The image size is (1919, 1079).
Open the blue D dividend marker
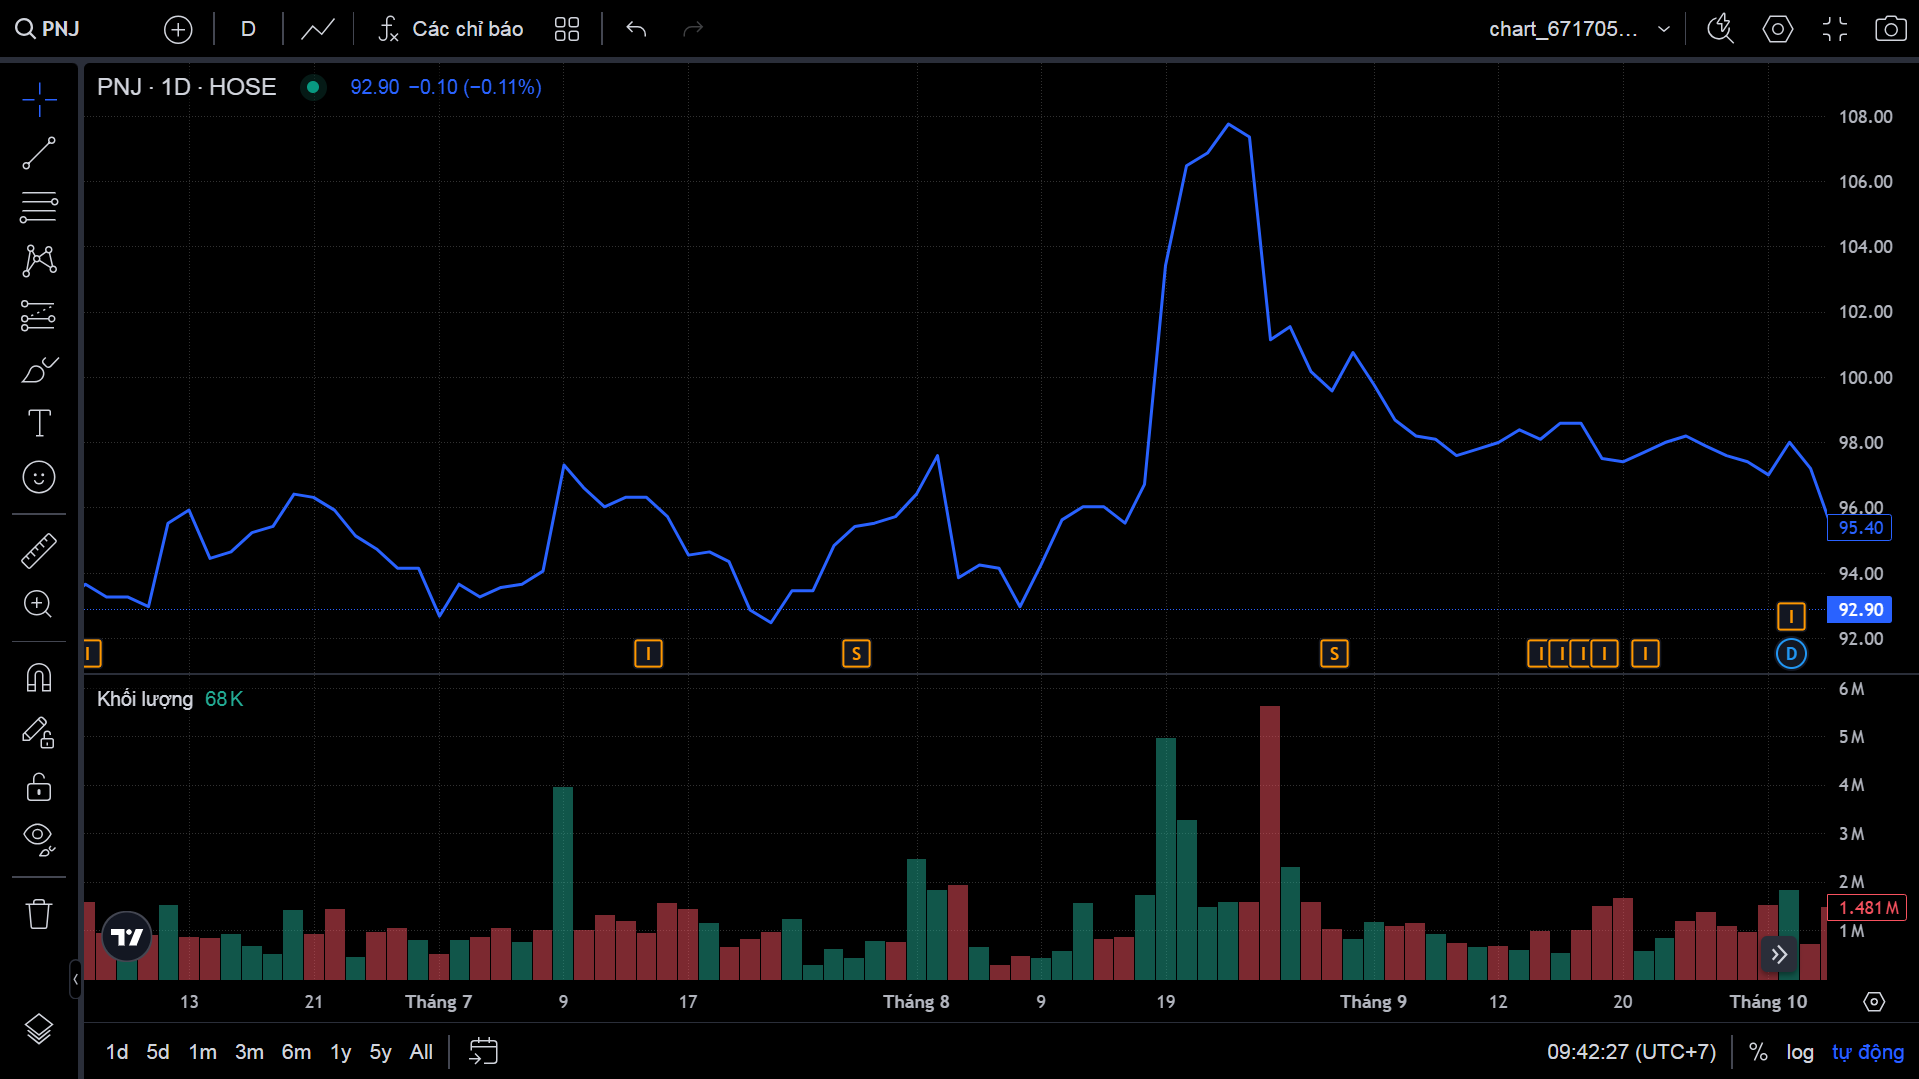pos(1791,654)
